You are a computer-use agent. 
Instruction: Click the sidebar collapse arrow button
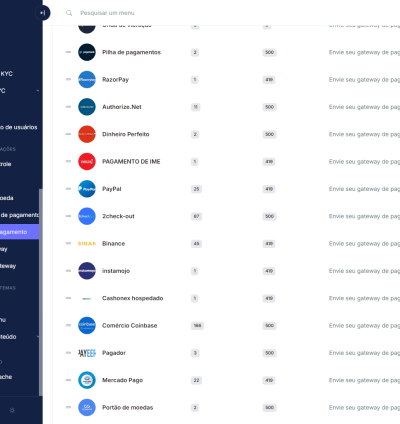tap(43, 13)
